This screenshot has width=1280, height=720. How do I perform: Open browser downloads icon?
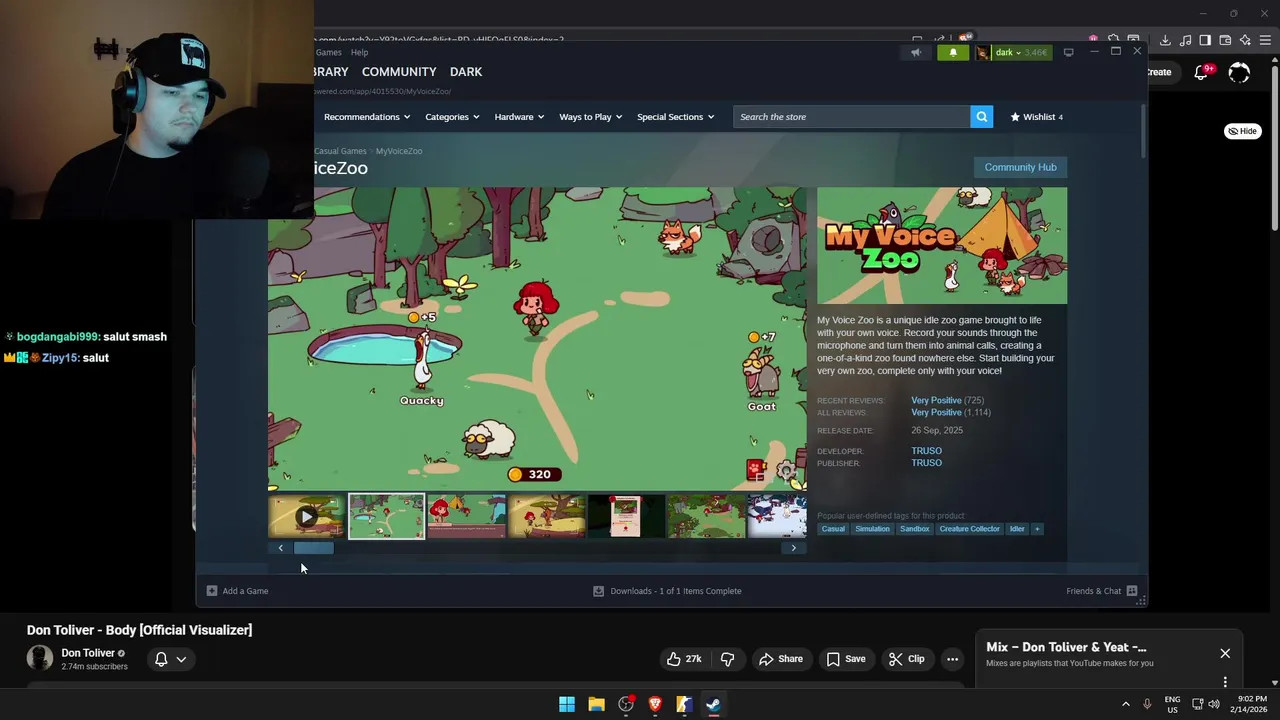click(x=1165, y=41)
